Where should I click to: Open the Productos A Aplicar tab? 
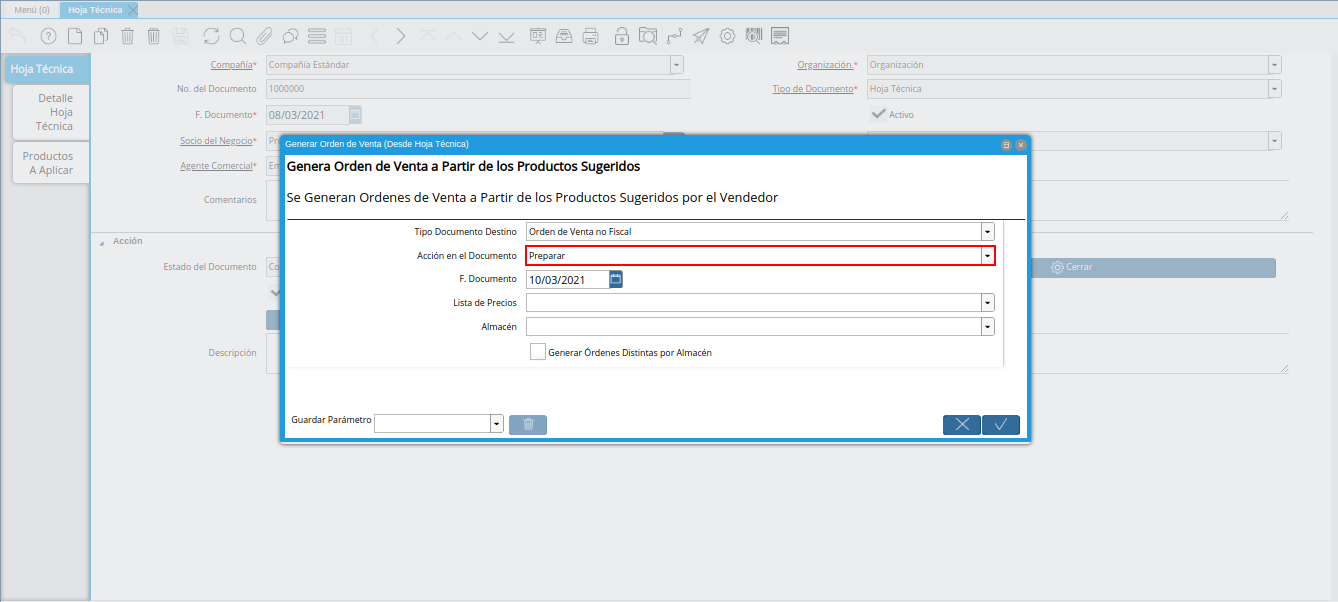[51, 163]
